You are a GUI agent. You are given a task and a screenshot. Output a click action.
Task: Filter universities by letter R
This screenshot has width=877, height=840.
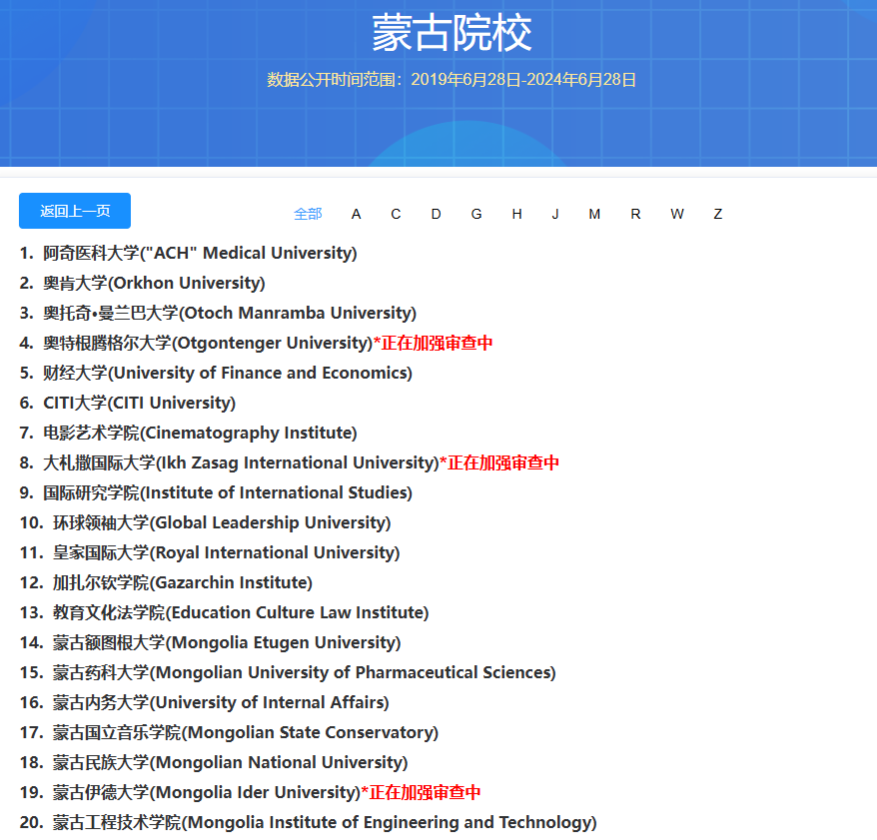pyautogui.click(x=634, y=214)
